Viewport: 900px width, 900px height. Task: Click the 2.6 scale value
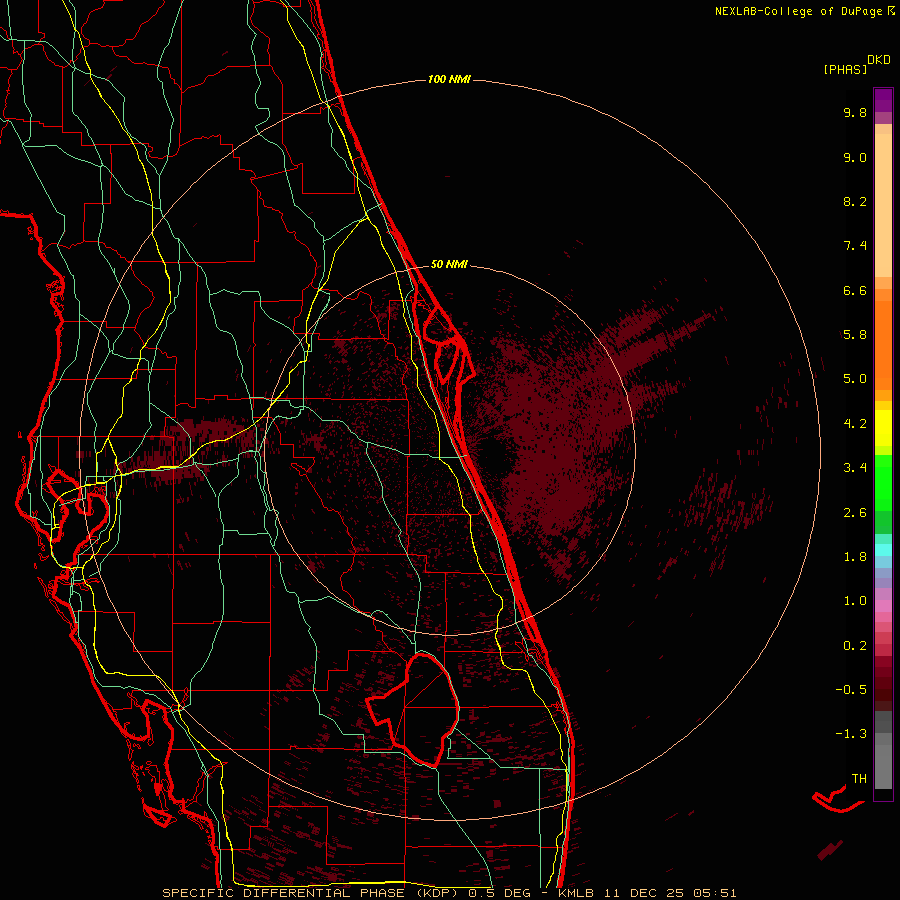click(855, 513)
